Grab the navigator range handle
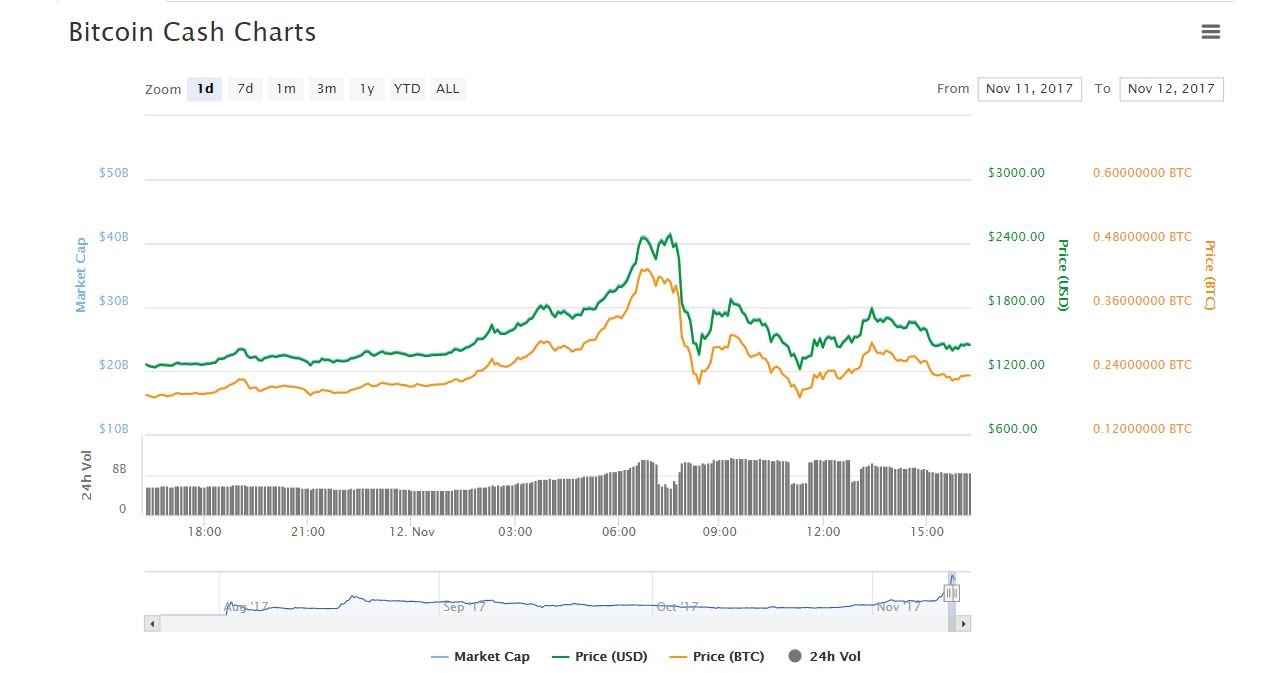1275x673 pixels. (x=951, y=593)
